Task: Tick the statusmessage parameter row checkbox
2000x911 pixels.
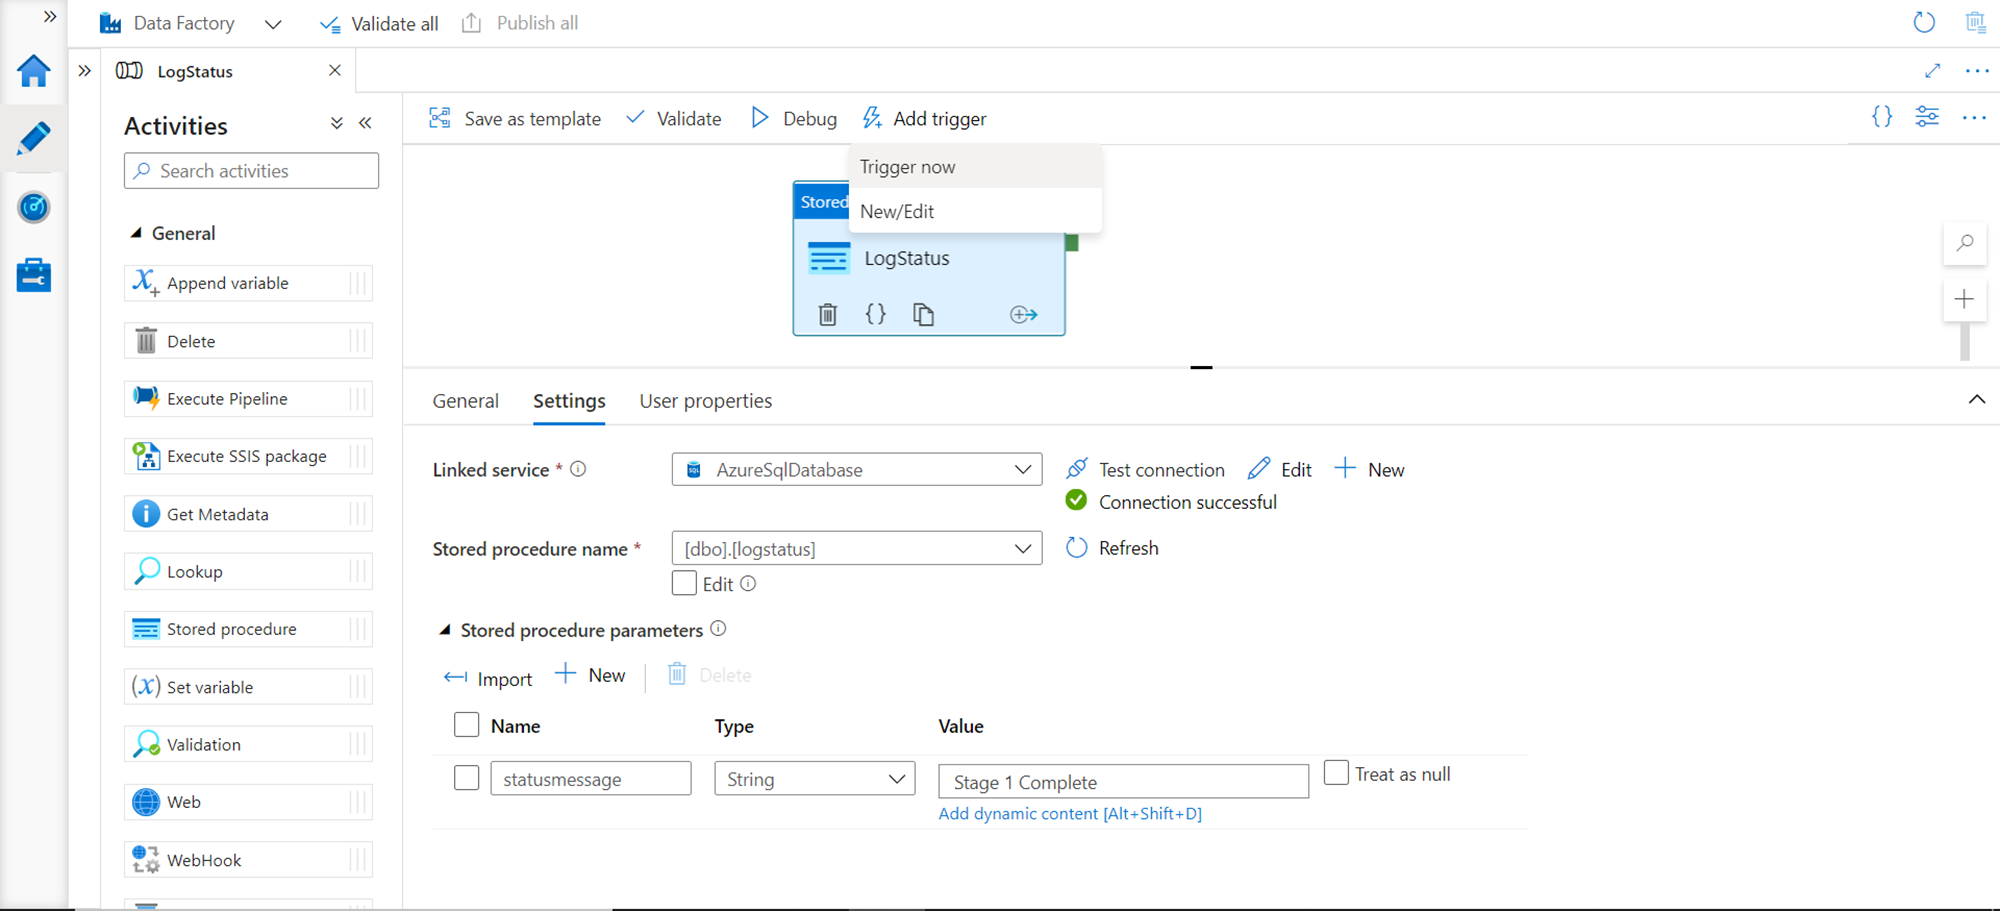Action: [466, 778]
